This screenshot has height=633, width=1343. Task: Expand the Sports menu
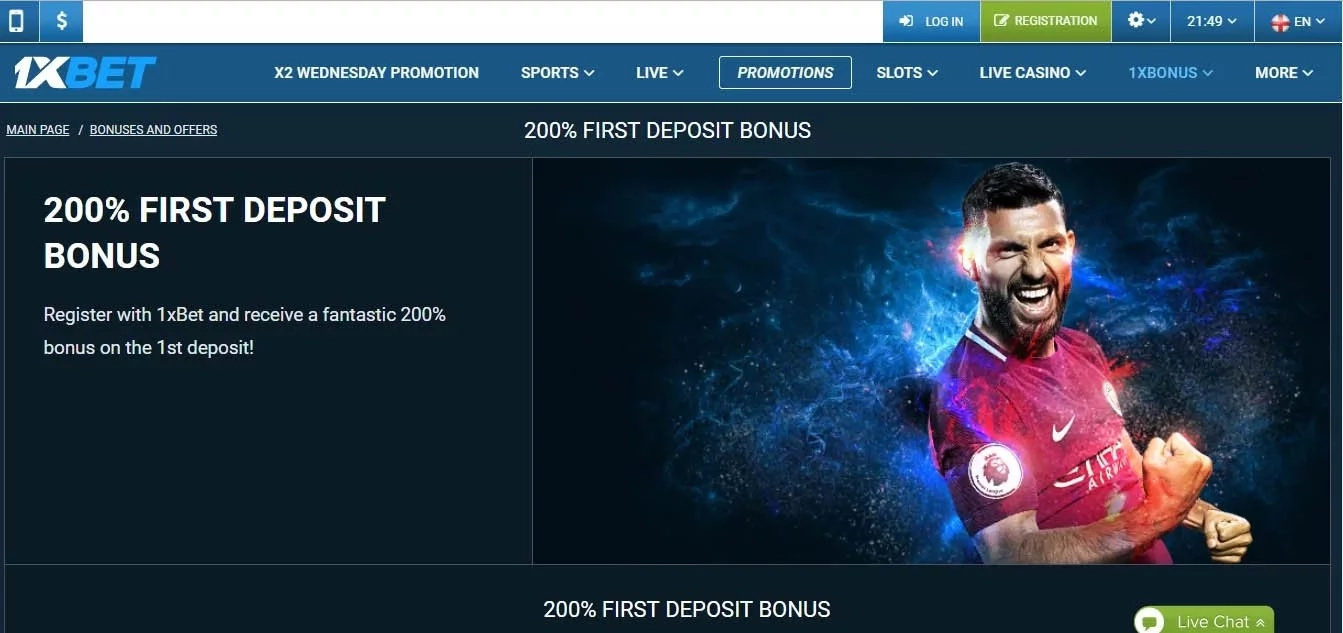[x=557, y=73]
